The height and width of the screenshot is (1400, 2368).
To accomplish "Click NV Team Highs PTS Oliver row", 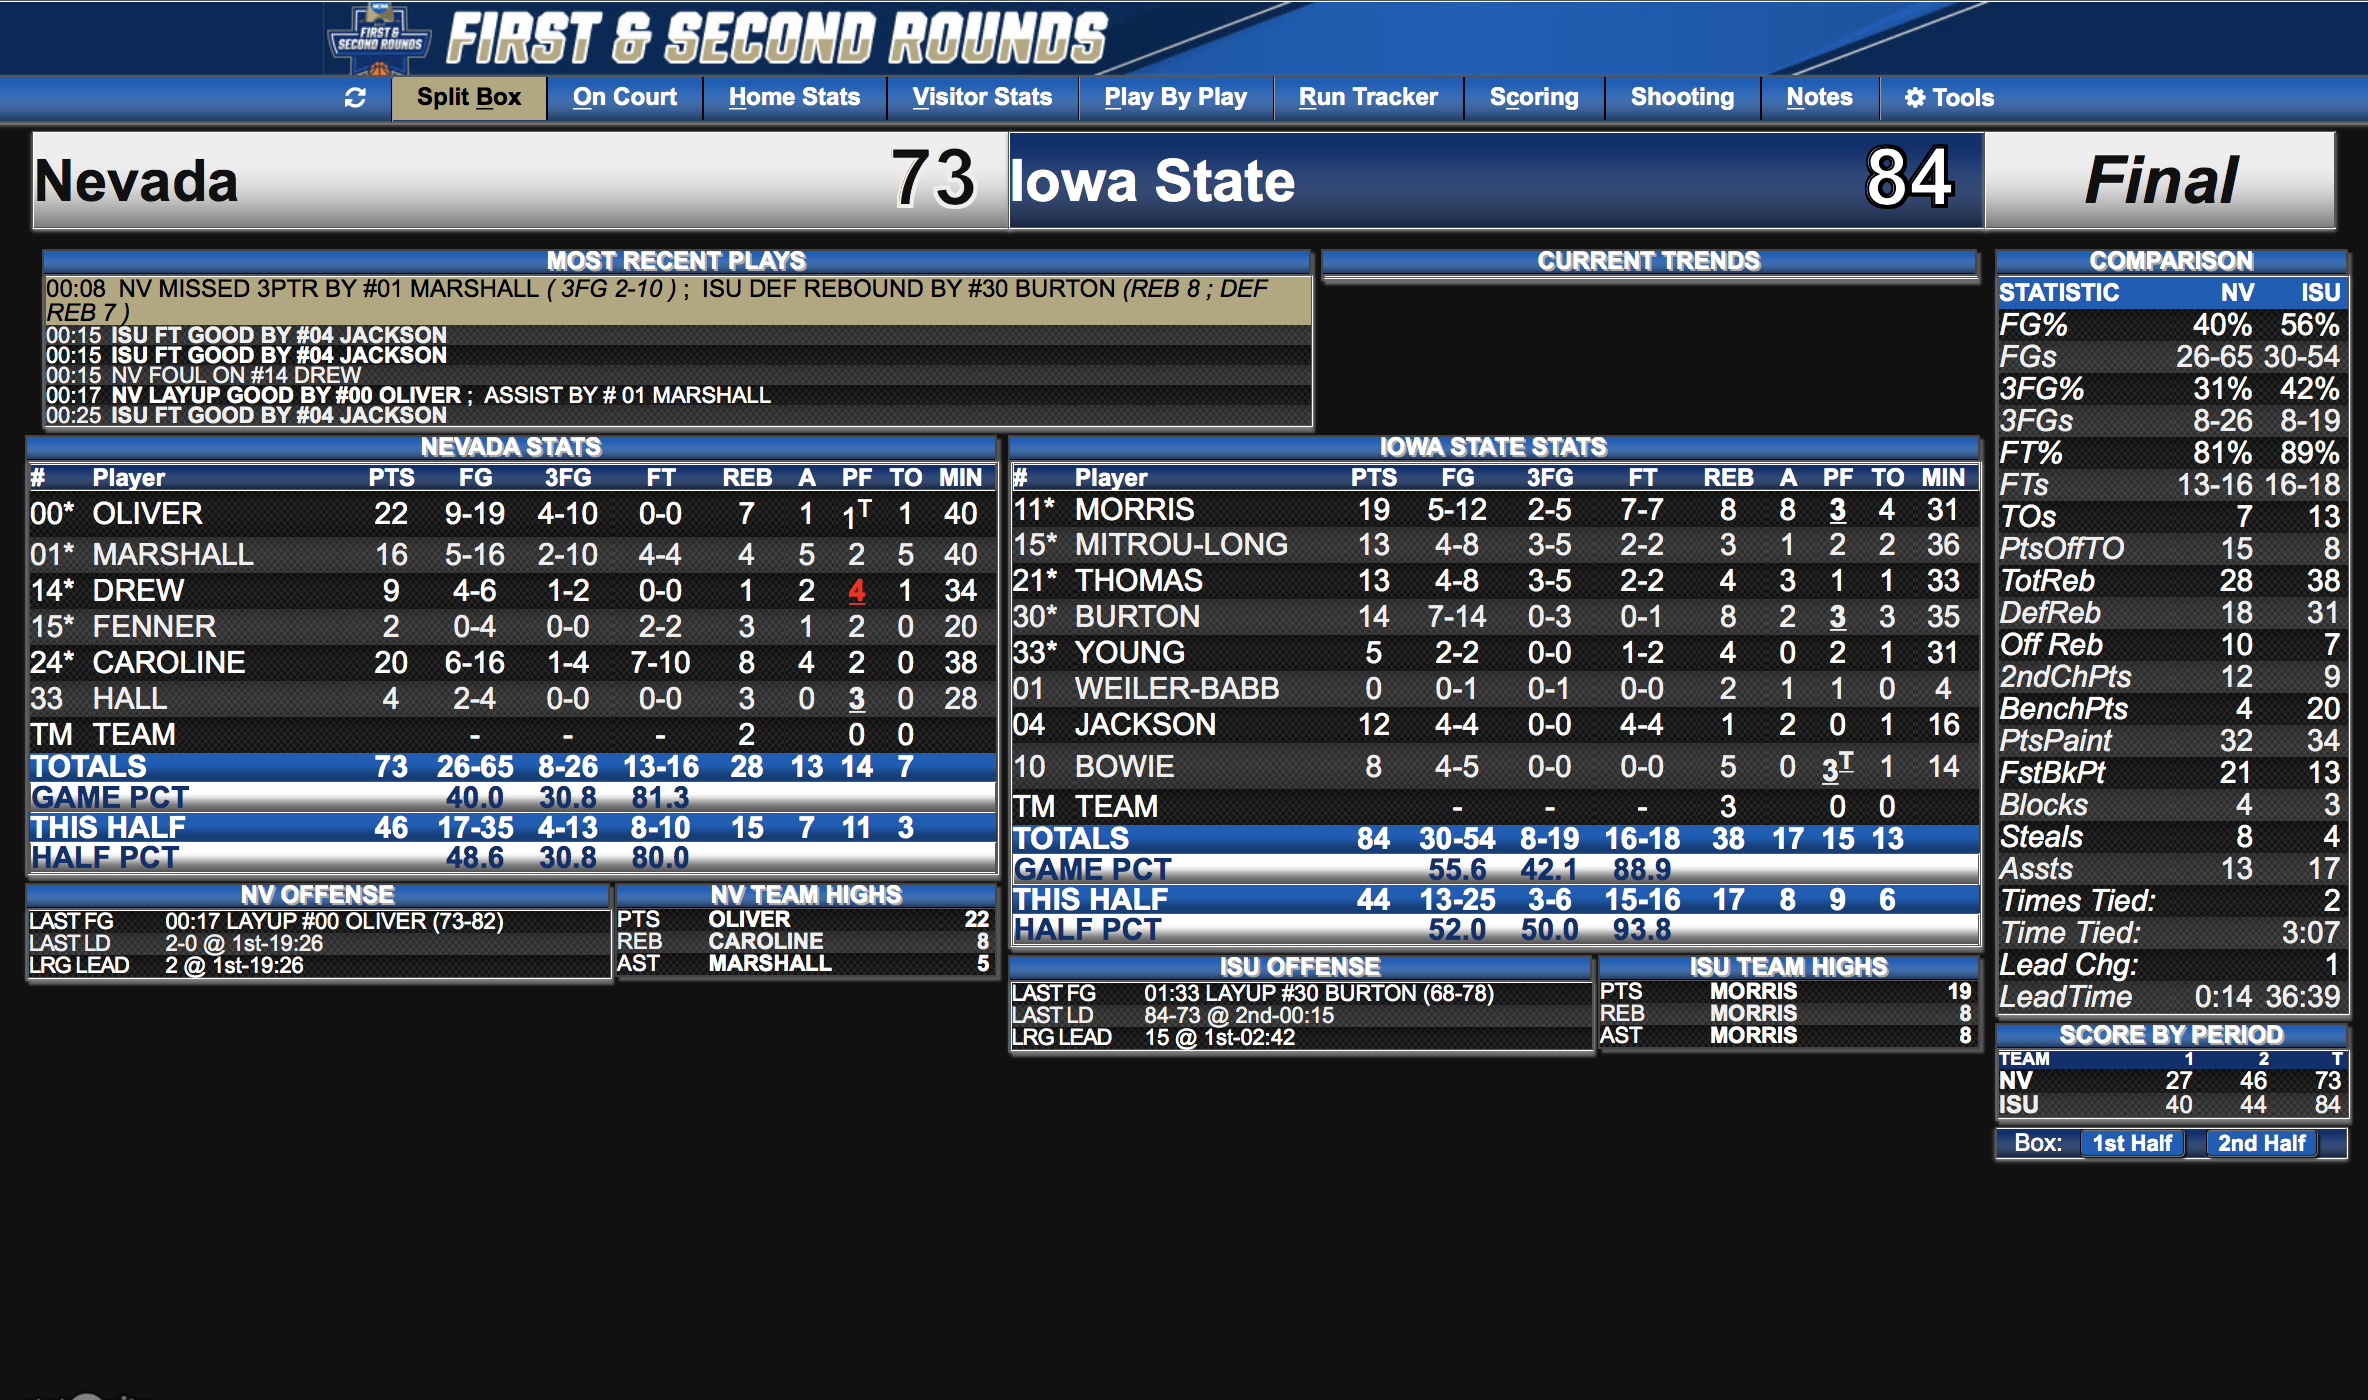I will 804,919.
